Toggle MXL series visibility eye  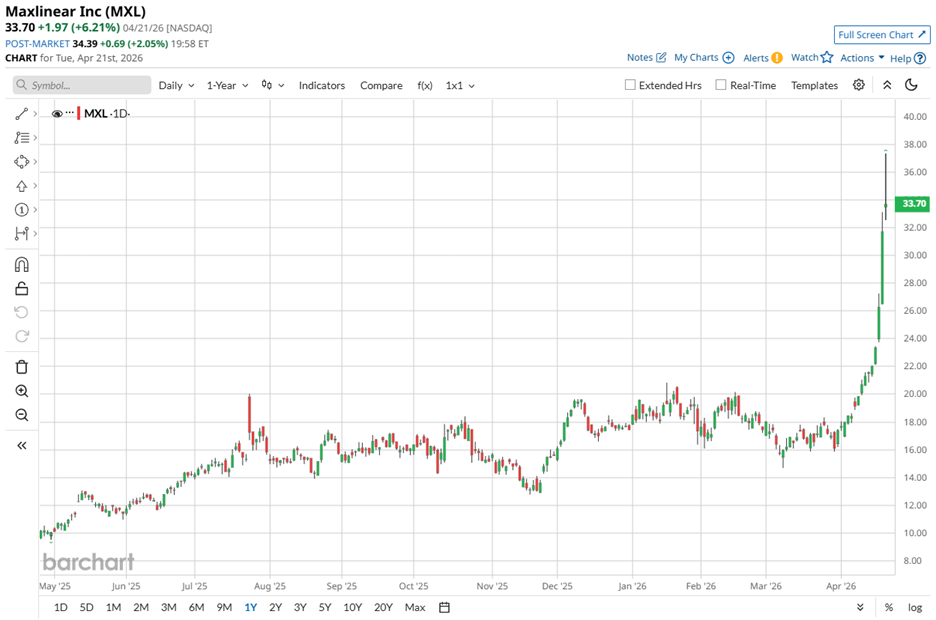click(57, 114)
